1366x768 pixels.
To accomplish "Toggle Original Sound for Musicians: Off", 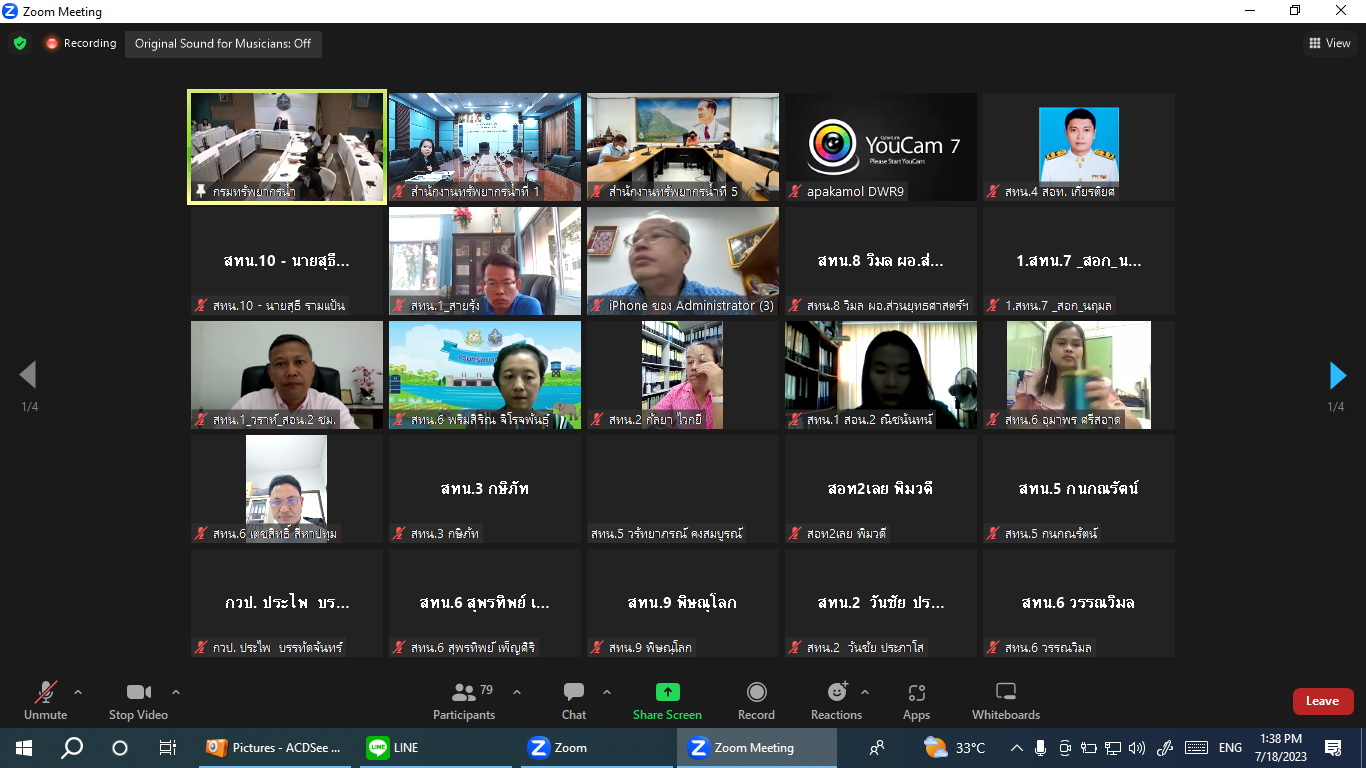I will [x=223, y=44].
